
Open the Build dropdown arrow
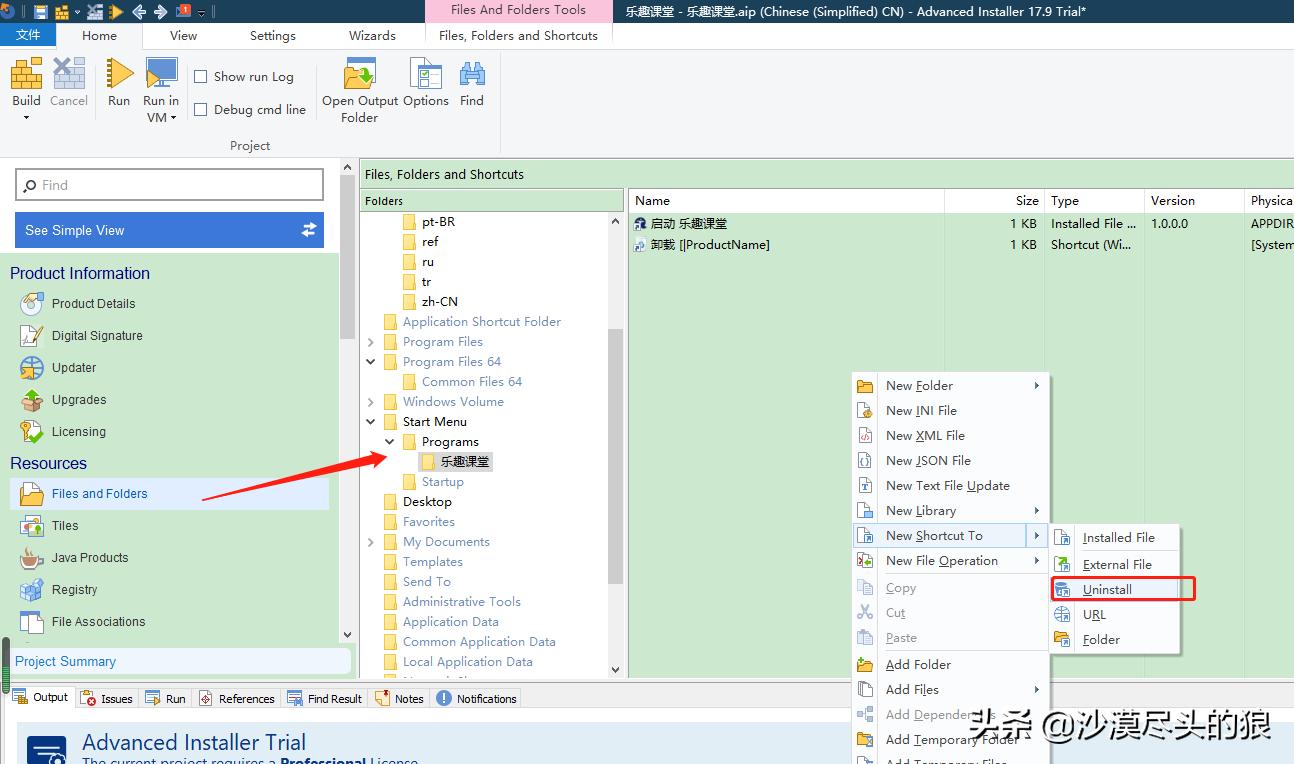[x=26, y=117]
